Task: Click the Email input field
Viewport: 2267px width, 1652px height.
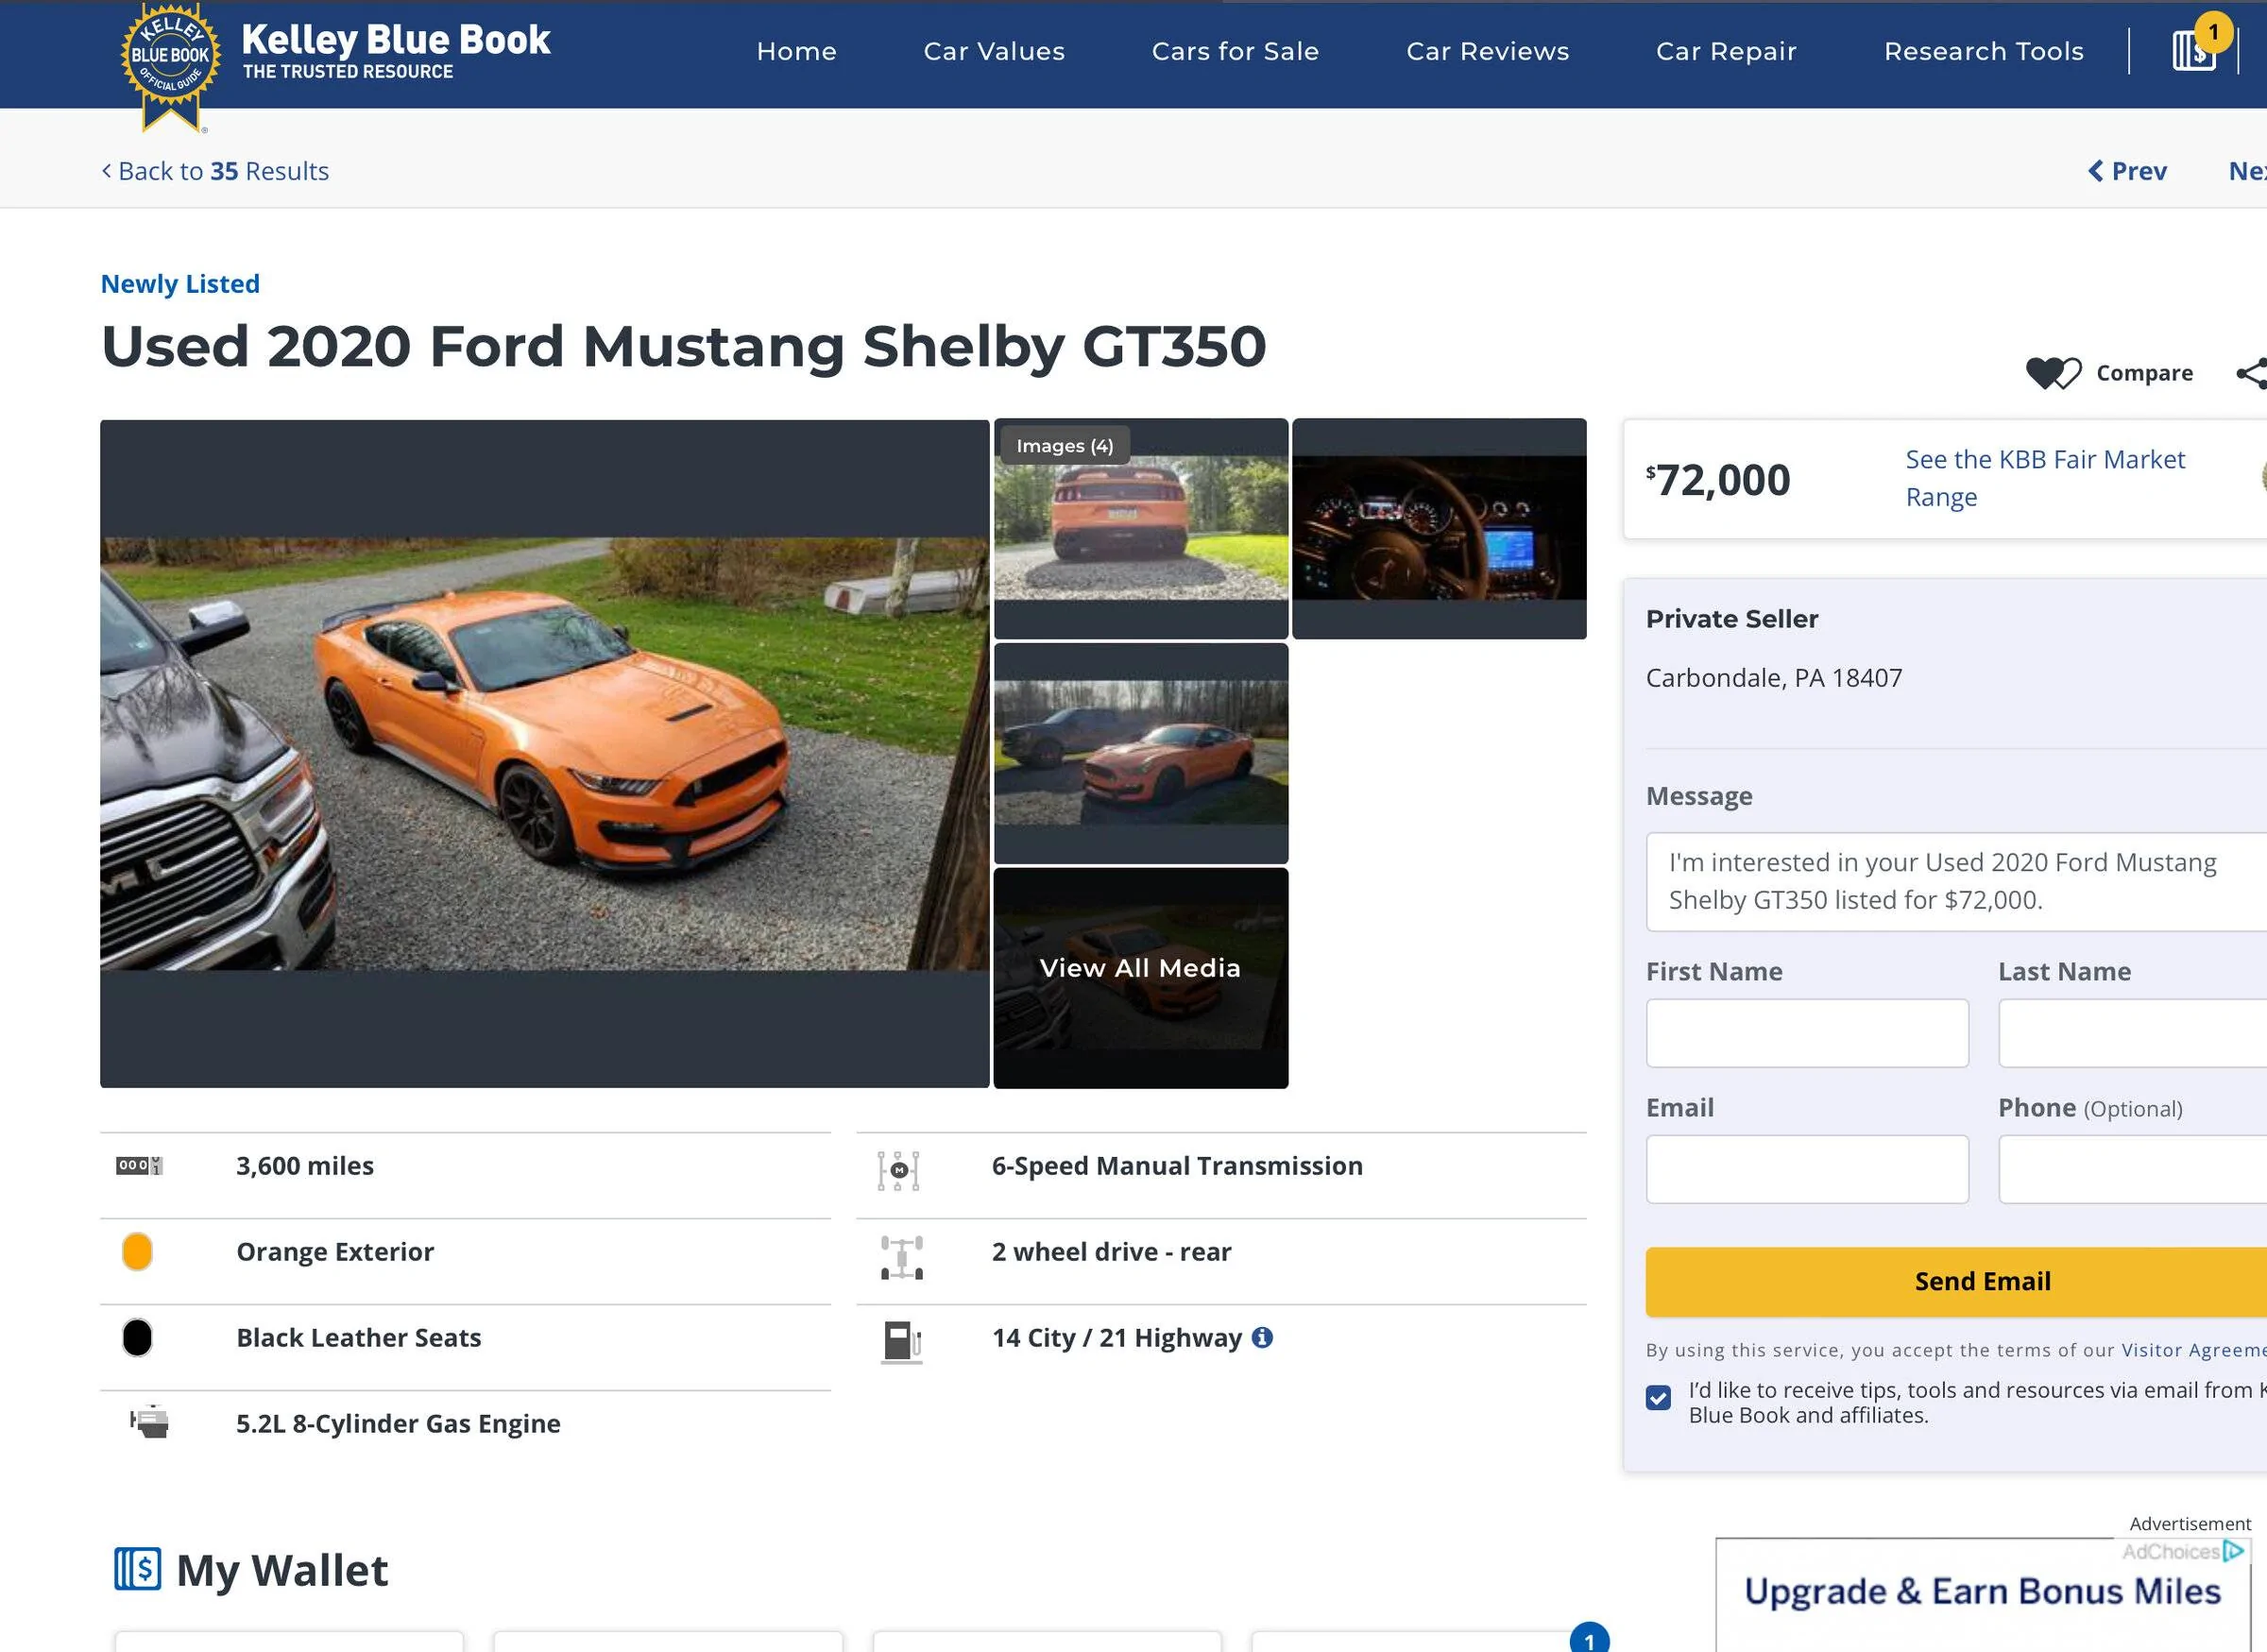Action: 1807,1169
